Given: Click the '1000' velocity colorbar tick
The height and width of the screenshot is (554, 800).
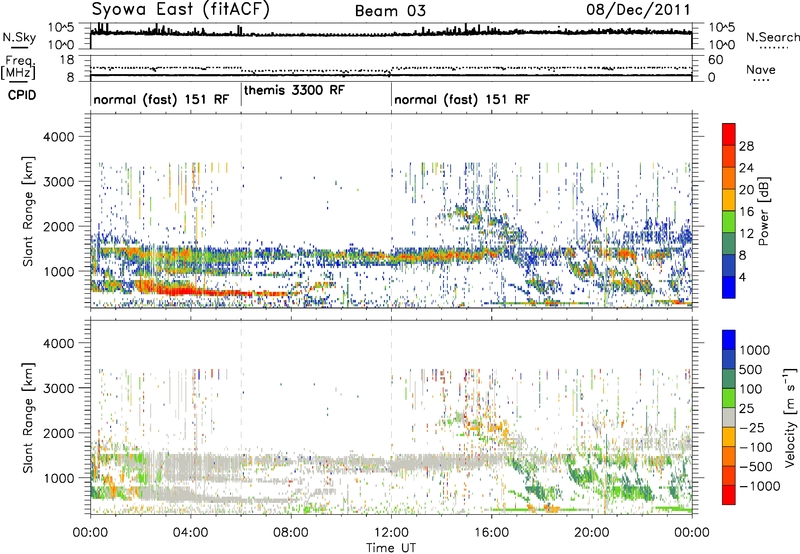Looking at the screenshot, I should 755,350.
